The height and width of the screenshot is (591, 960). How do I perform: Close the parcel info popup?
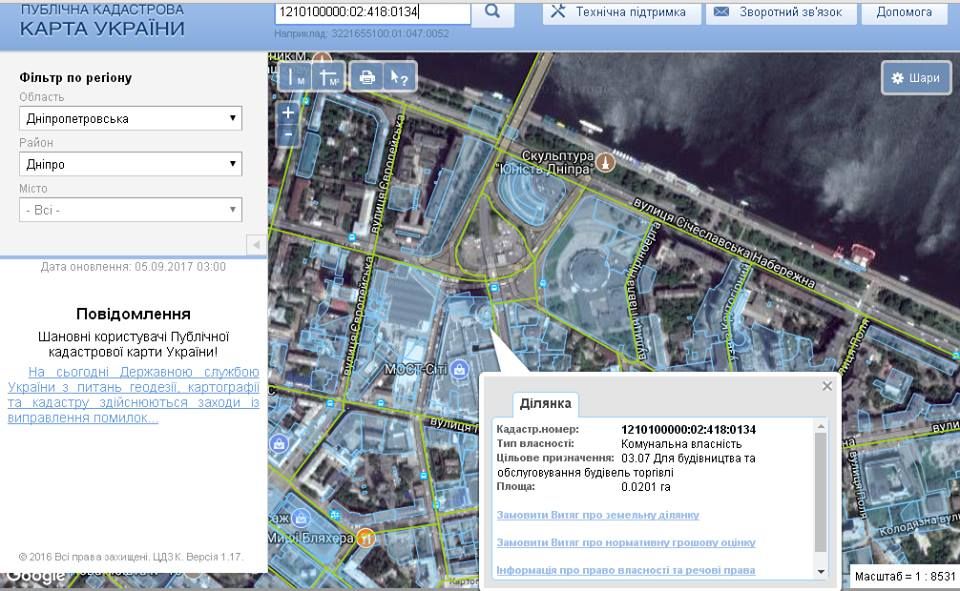[827, 386]
